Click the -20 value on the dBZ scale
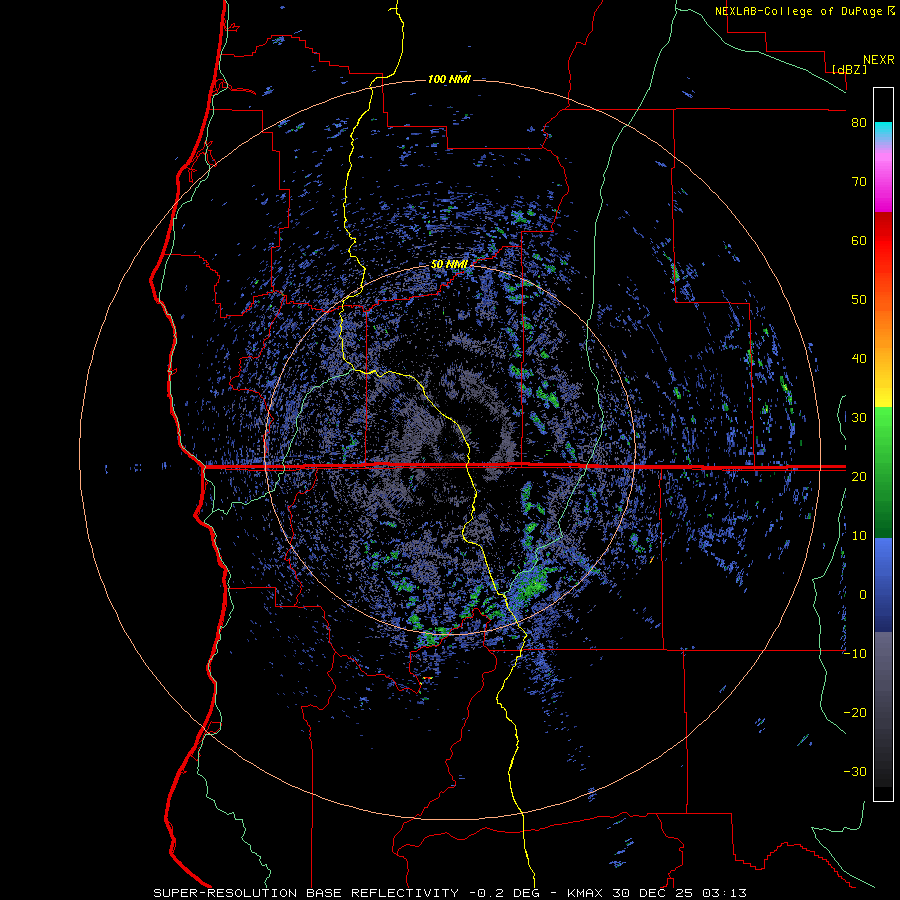 point(855,712)
